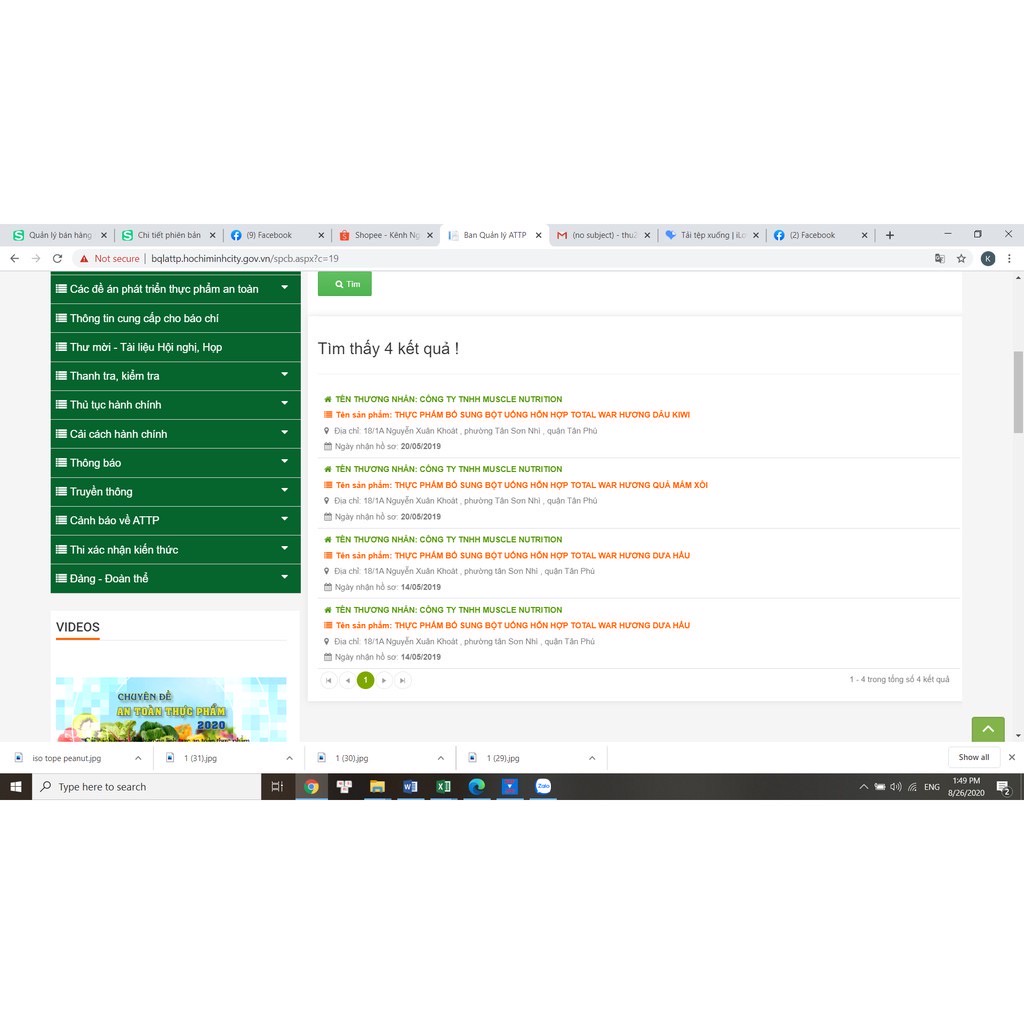Switch to the 'Quản lý bán hàng' tab

(59, 235)
